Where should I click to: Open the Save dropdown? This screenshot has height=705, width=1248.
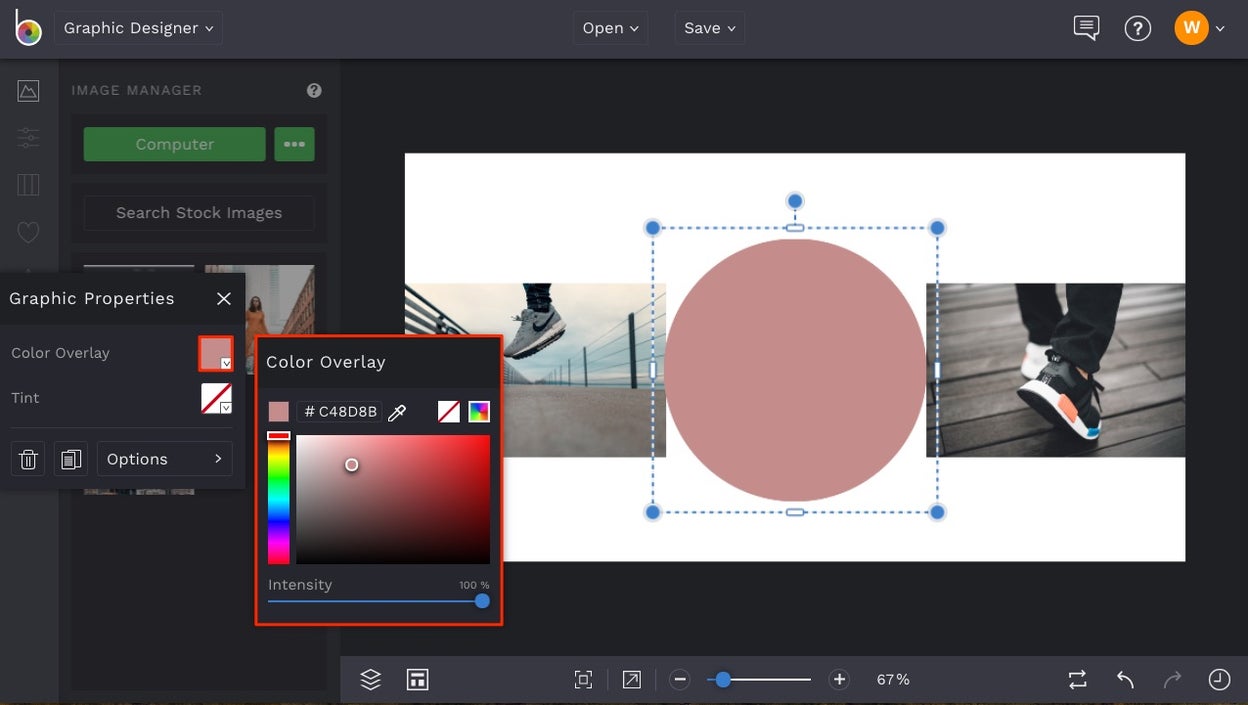709,28
